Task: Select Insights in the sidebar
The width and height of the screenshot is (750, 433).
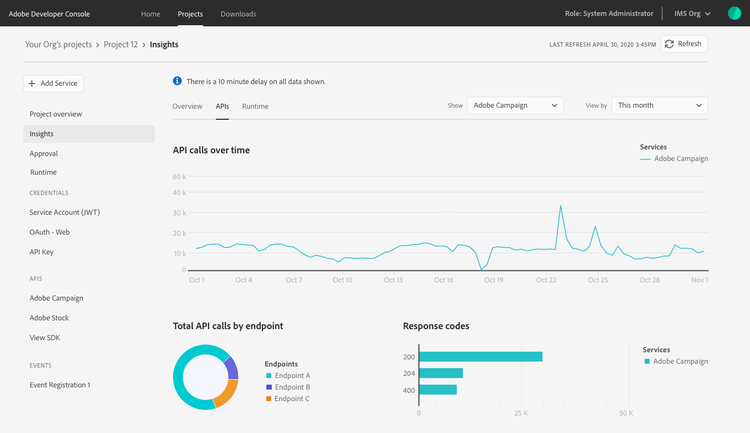Action: (x=89, y=134)
